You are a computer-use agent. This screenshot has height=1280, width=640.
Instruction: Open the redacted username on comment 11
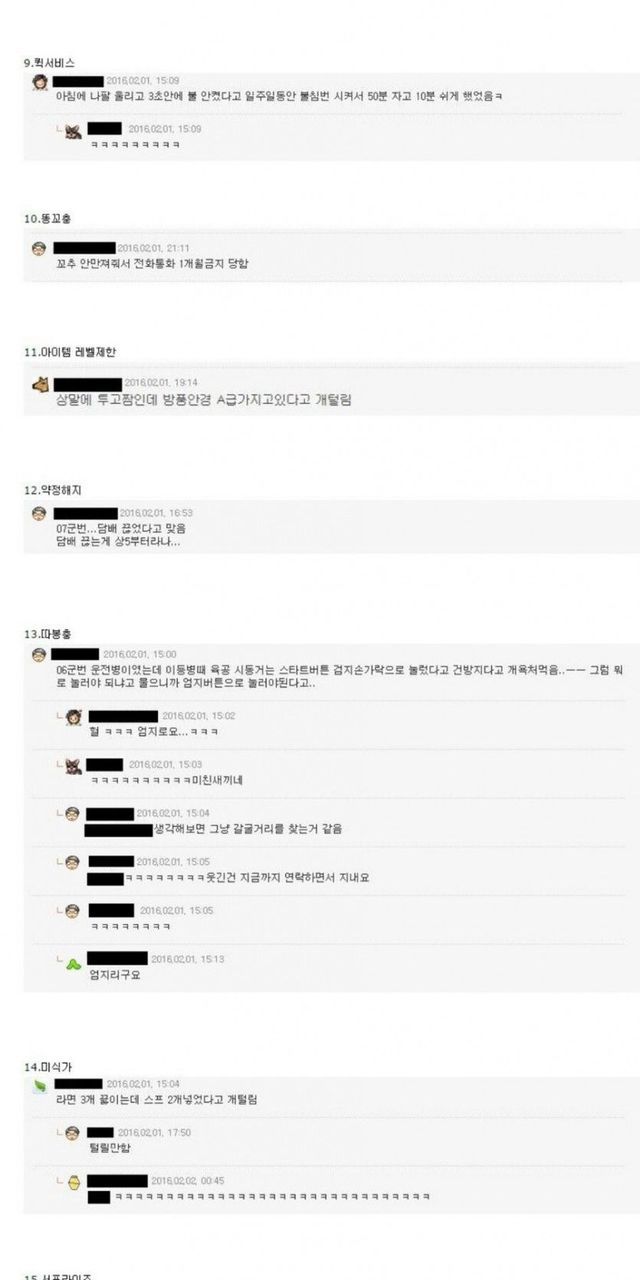click(87, 383)
